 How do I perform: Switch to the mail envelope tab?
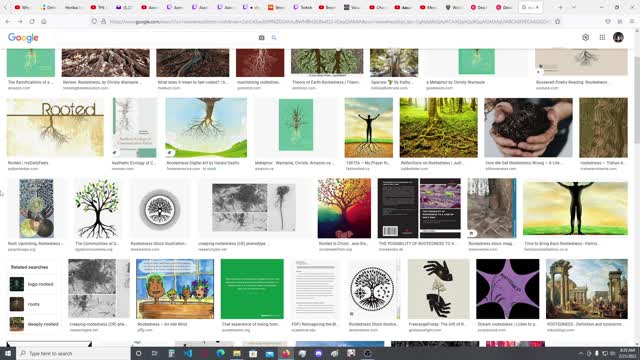point(123,7)
